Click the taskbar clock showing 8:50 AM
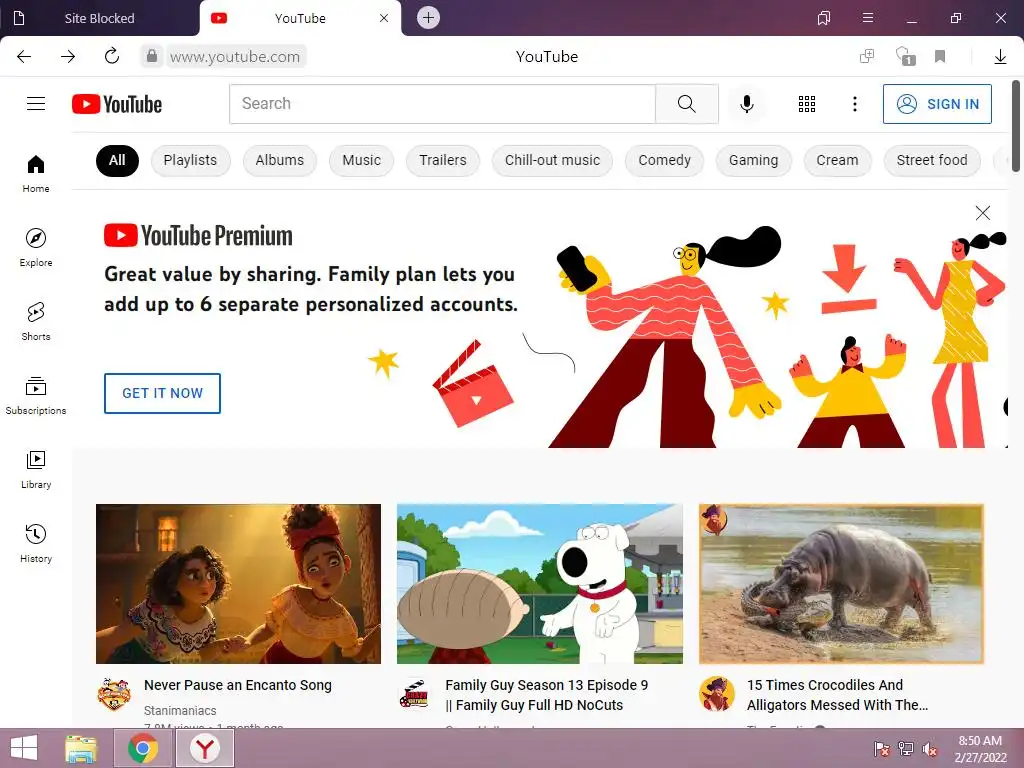Screen dimensions: 1024x768 pyautogui.click(x=980, y=748)
